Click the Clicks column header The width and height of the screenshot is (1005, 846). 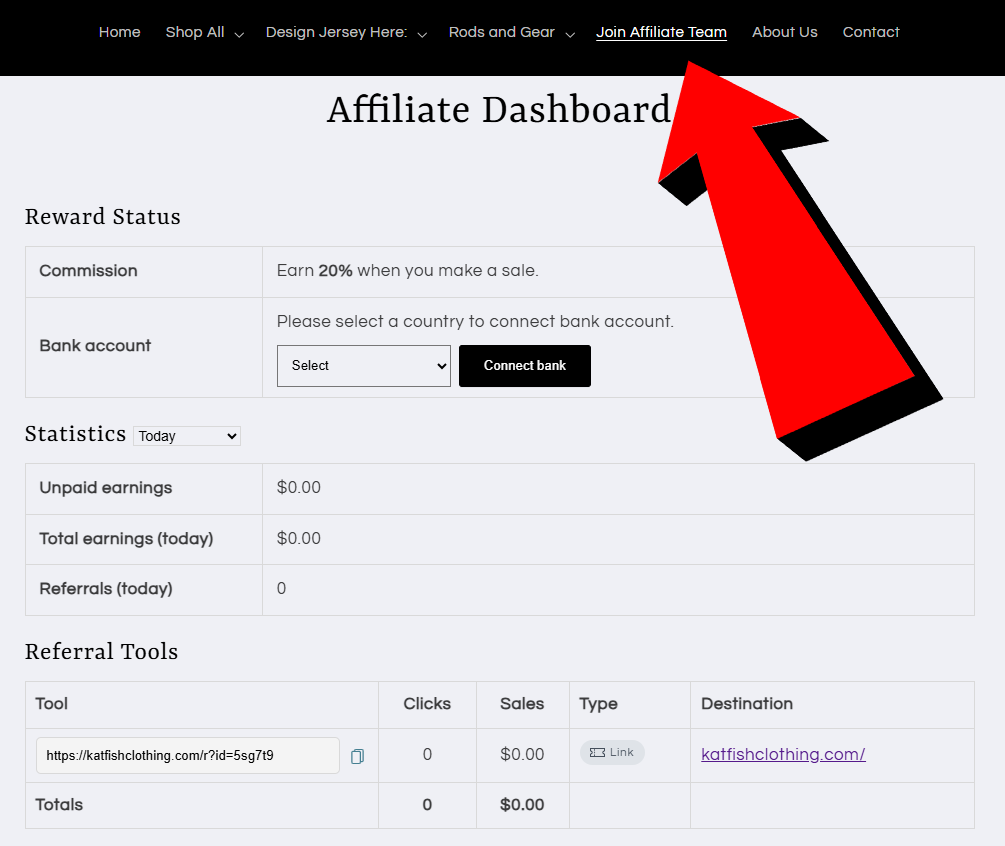[x=427, y=704]
